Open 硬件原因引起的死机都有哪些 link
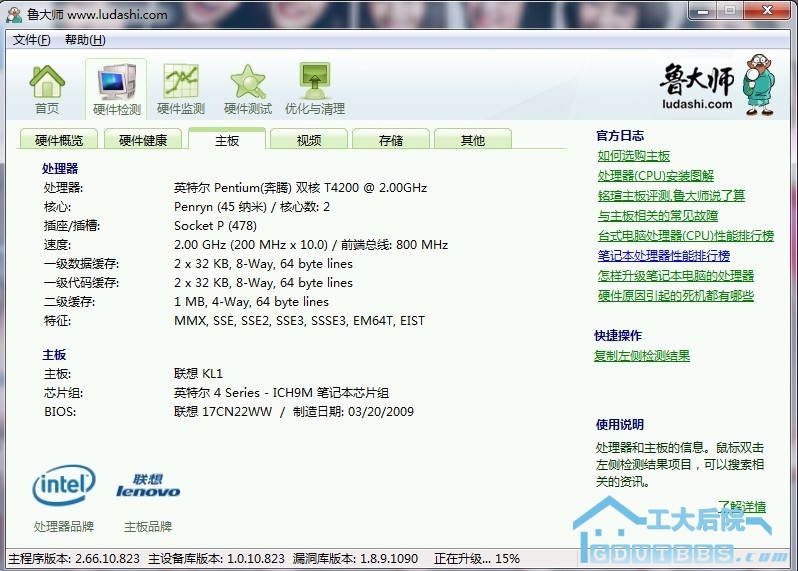 (676, 296)
